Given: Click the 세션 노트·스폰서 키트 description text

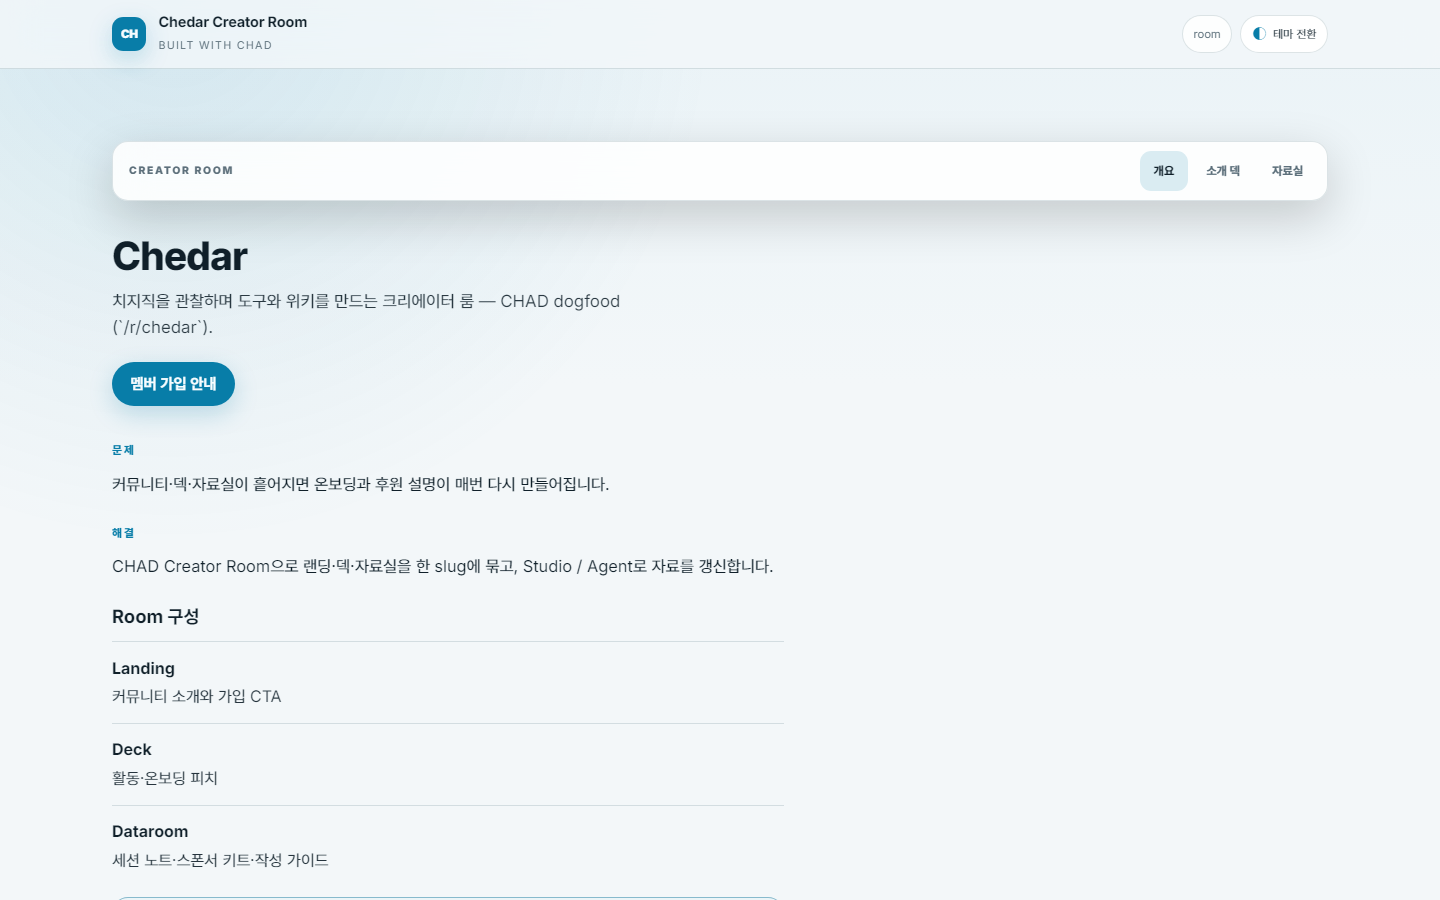Looking at the screenshot, I should (220, 860).
